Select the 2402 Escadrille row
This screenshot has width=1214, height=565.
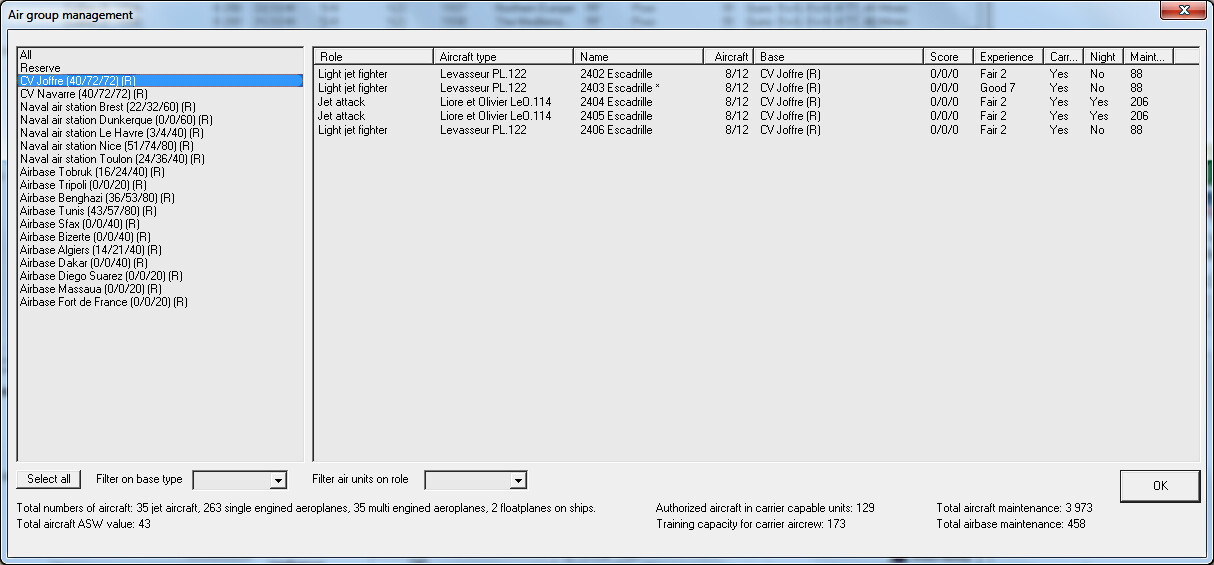coord(615,74)
